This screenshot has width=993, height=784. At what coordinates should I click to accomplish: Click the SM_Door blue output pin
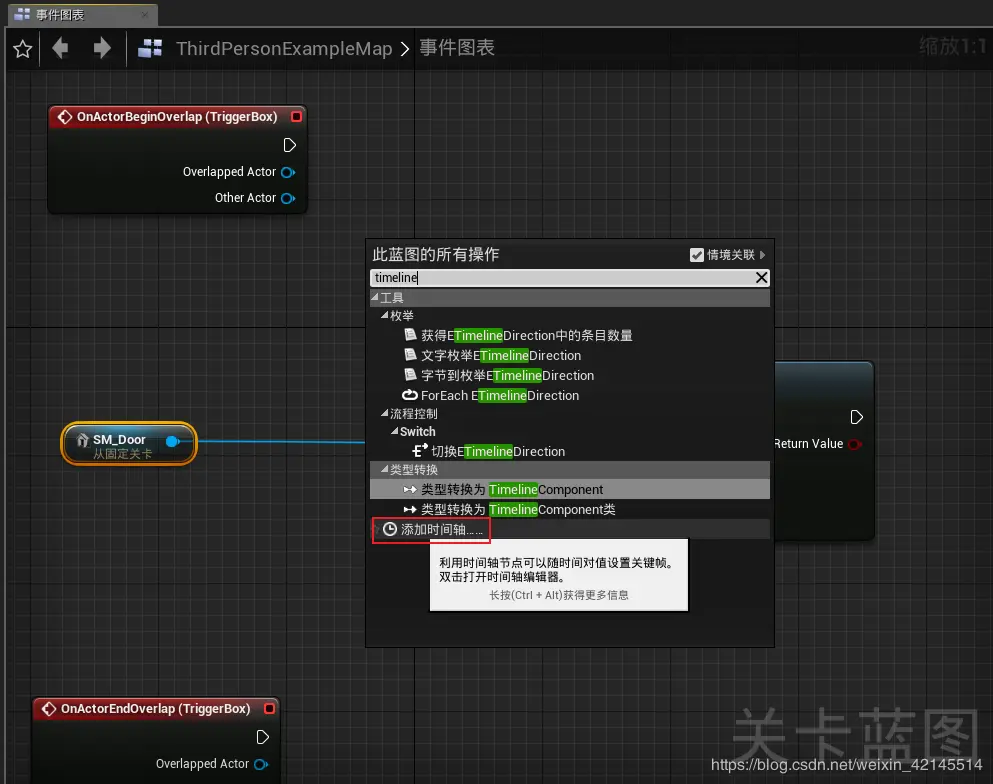172,441
